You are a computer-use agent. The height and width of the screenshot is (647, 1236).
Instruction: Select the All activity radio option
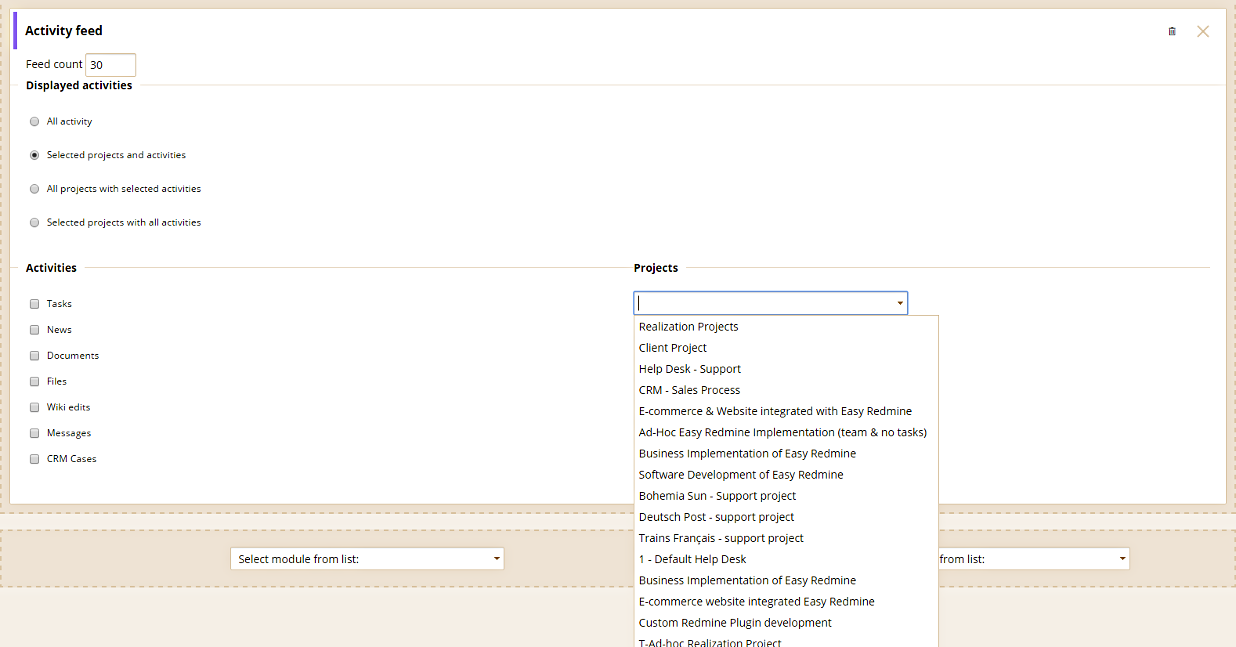[x=35, y=121]
